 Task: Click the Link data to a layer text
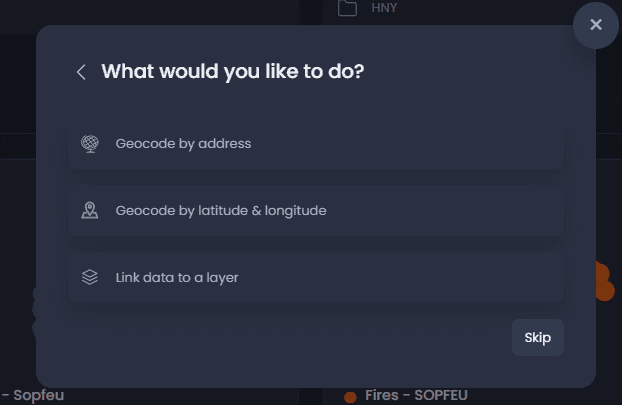tap(177, 278)
